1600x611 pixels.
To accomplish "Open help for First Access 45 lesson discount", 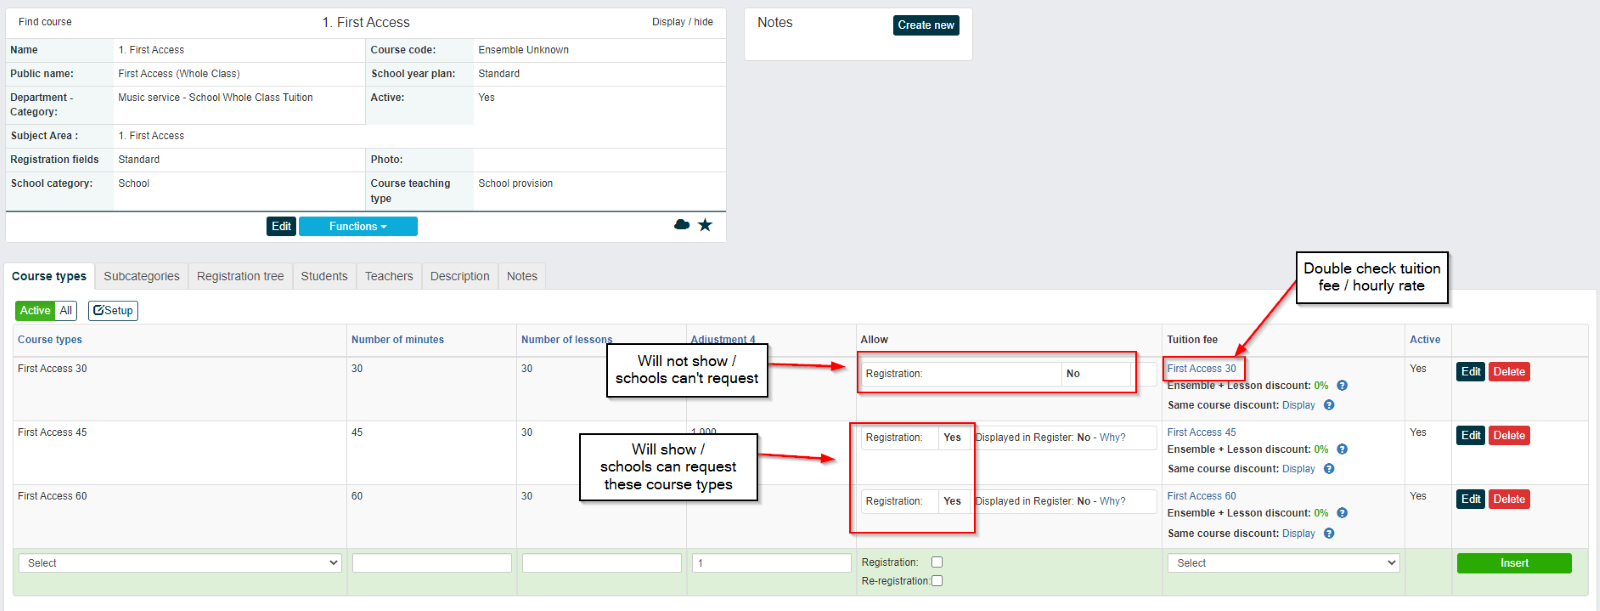I will coord(1342,449).
